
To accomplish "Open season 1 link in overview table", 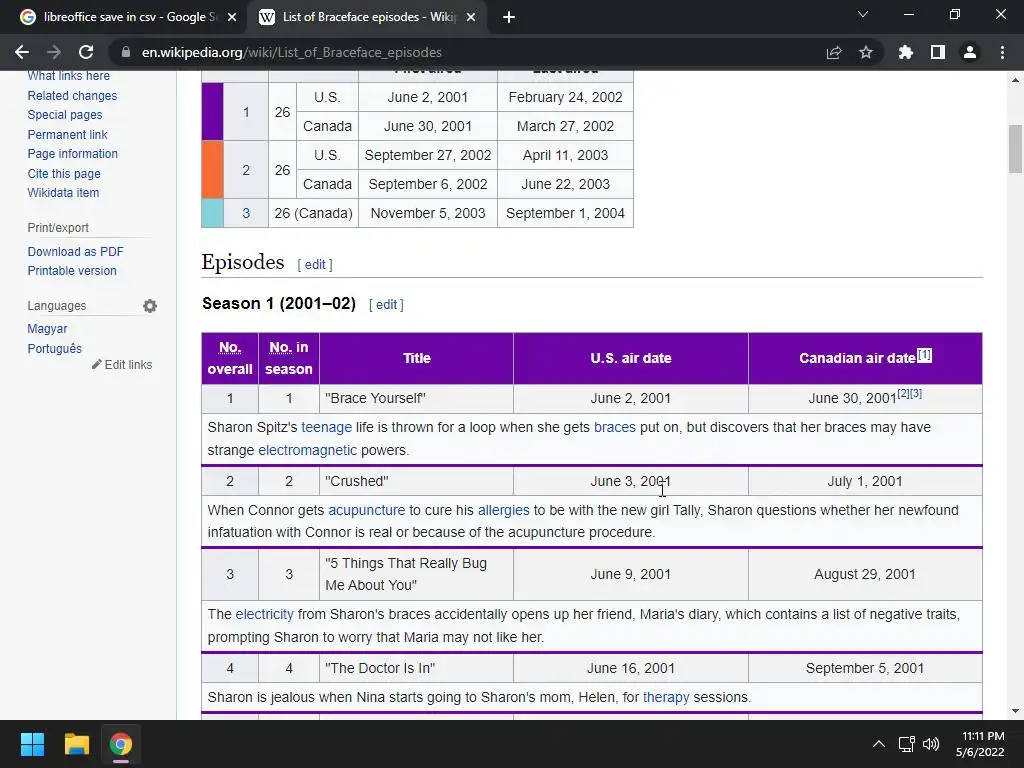I will 246,112.
